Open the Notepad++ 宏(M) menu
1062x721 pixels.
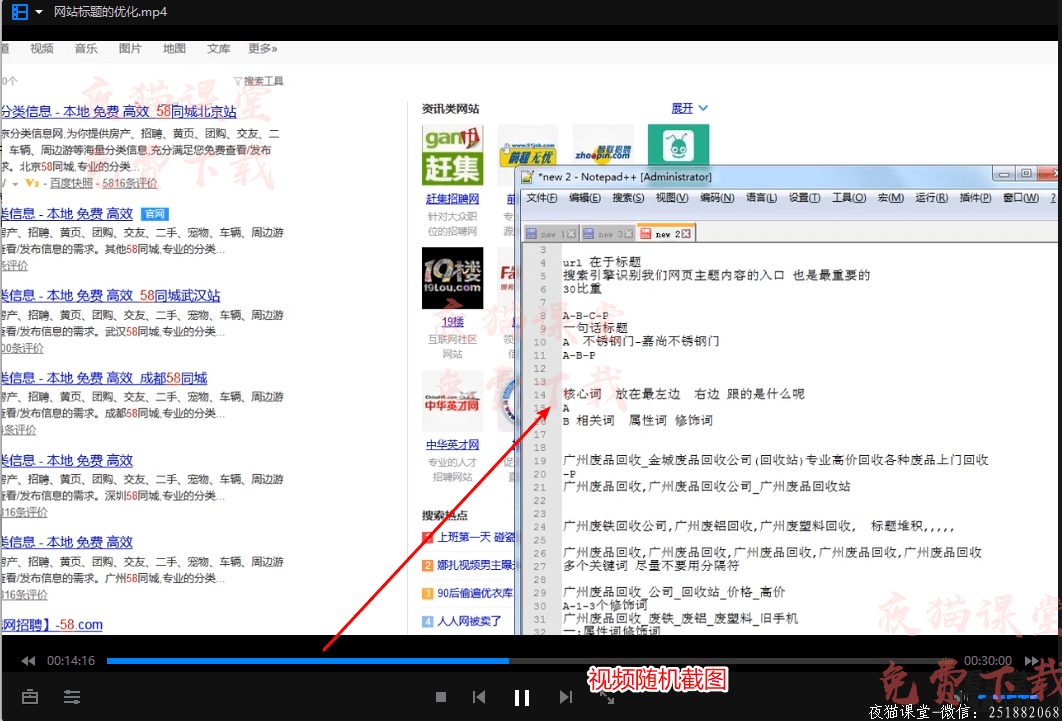(891, 198)
